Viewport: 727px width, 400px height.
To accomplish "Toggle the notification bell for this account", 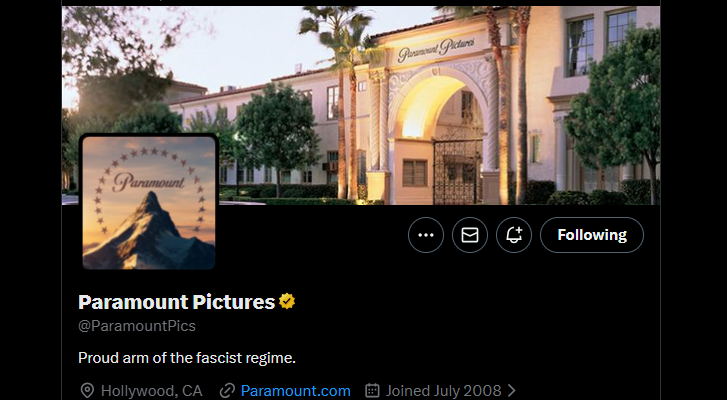I will 514,235.
